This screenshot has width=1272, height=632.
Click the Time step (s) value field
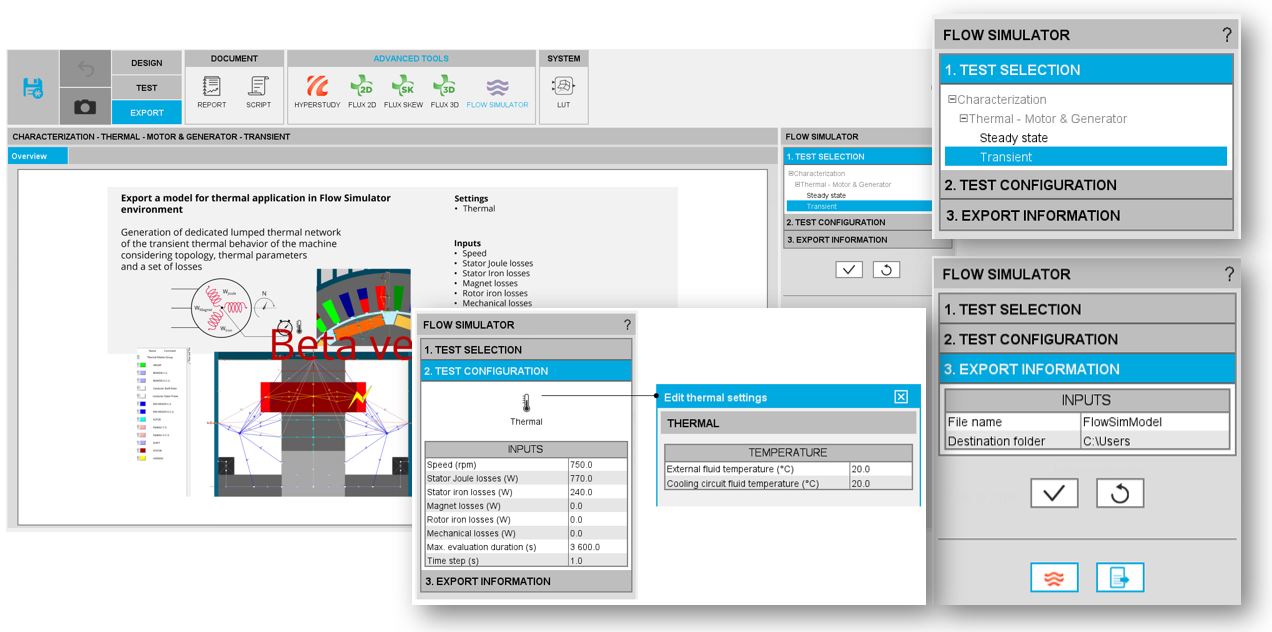tap(597, 561)
